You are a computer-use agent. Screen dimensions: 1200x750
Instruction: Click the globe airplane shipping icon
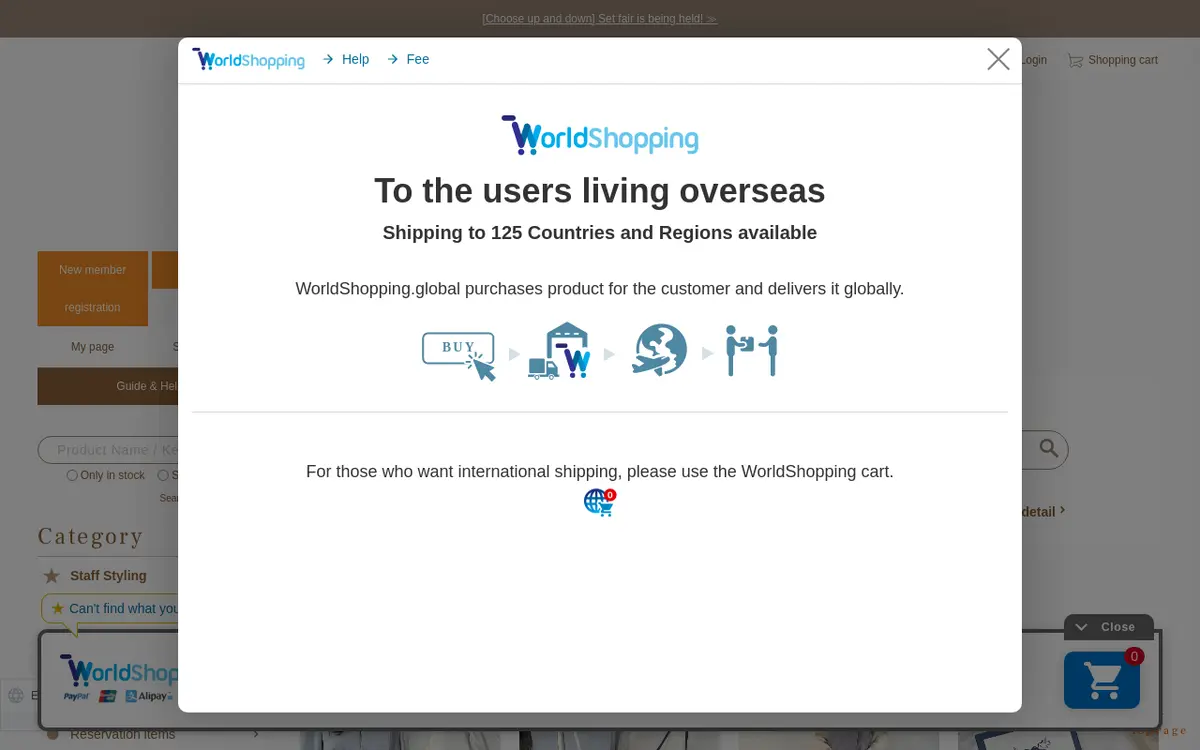pos(660,350)
